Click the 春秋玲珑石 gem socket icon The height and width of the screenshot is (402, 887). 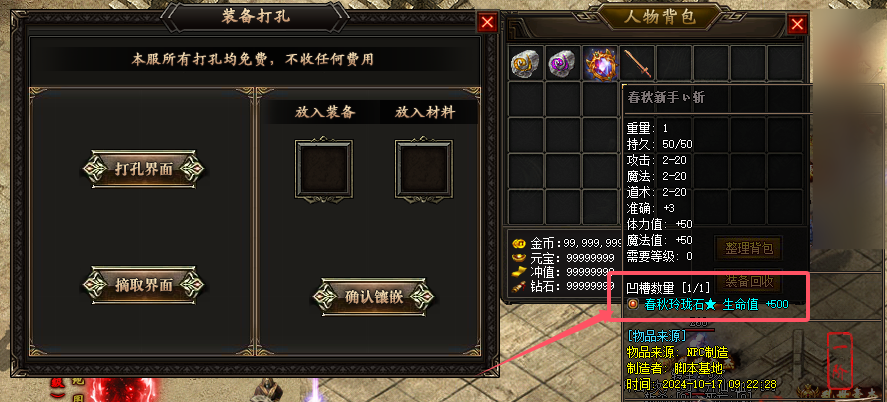point(634,304)
